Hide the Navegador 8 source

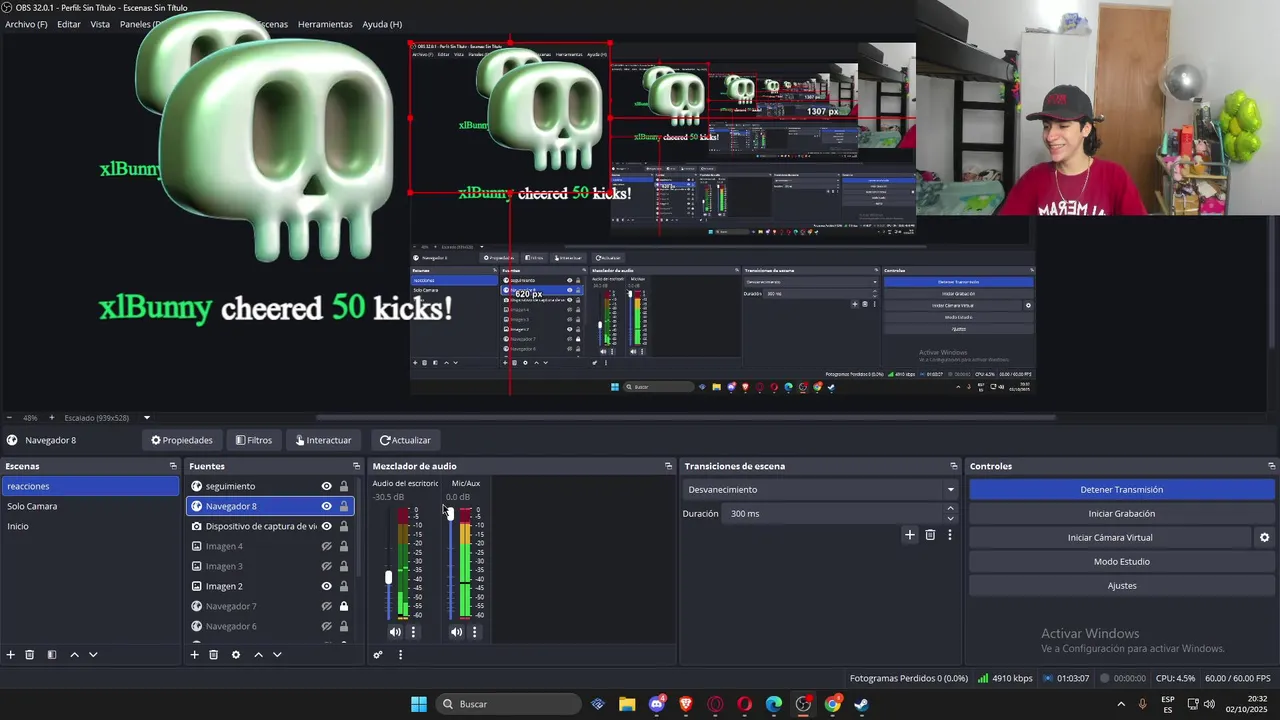point(326,506)
